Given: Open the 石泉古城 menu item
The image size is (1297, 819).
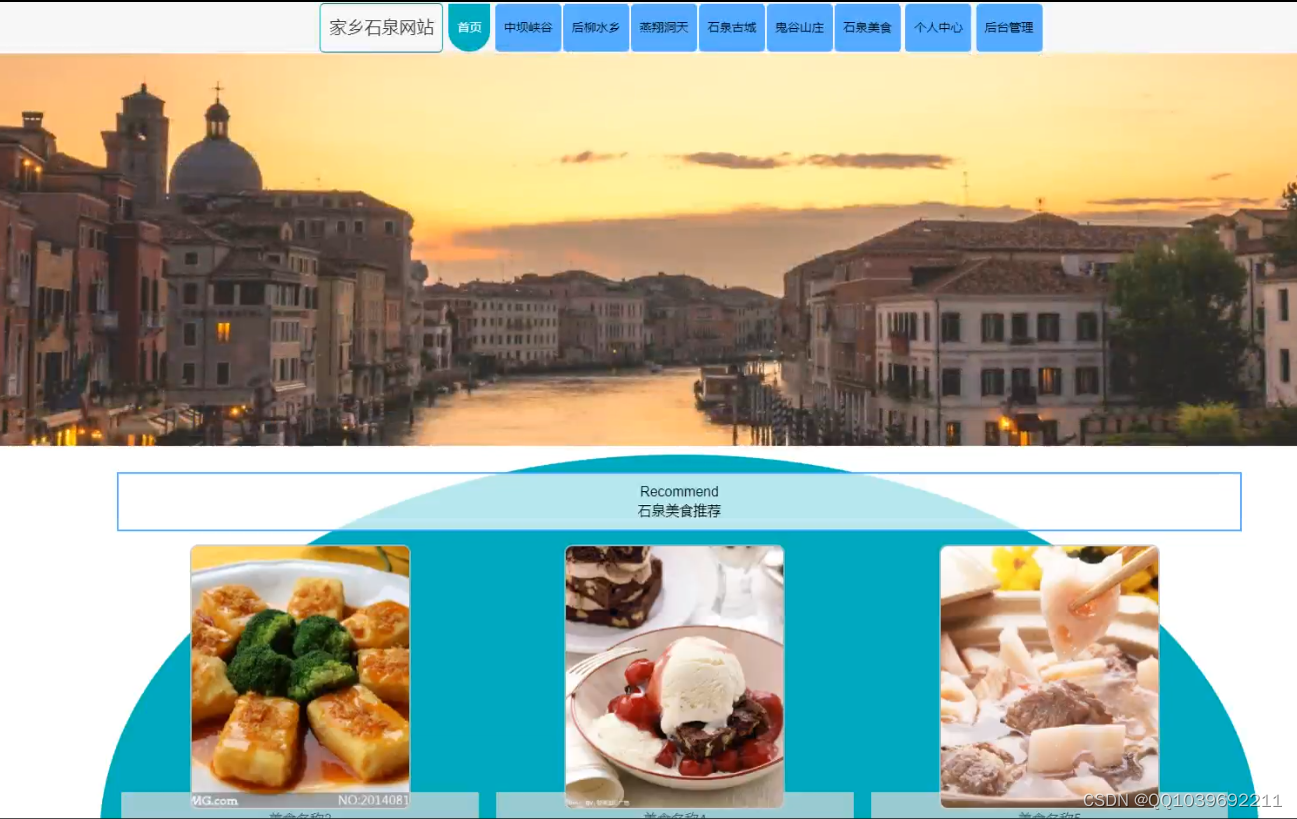Looking at the screenshot, I should (732, 28).
